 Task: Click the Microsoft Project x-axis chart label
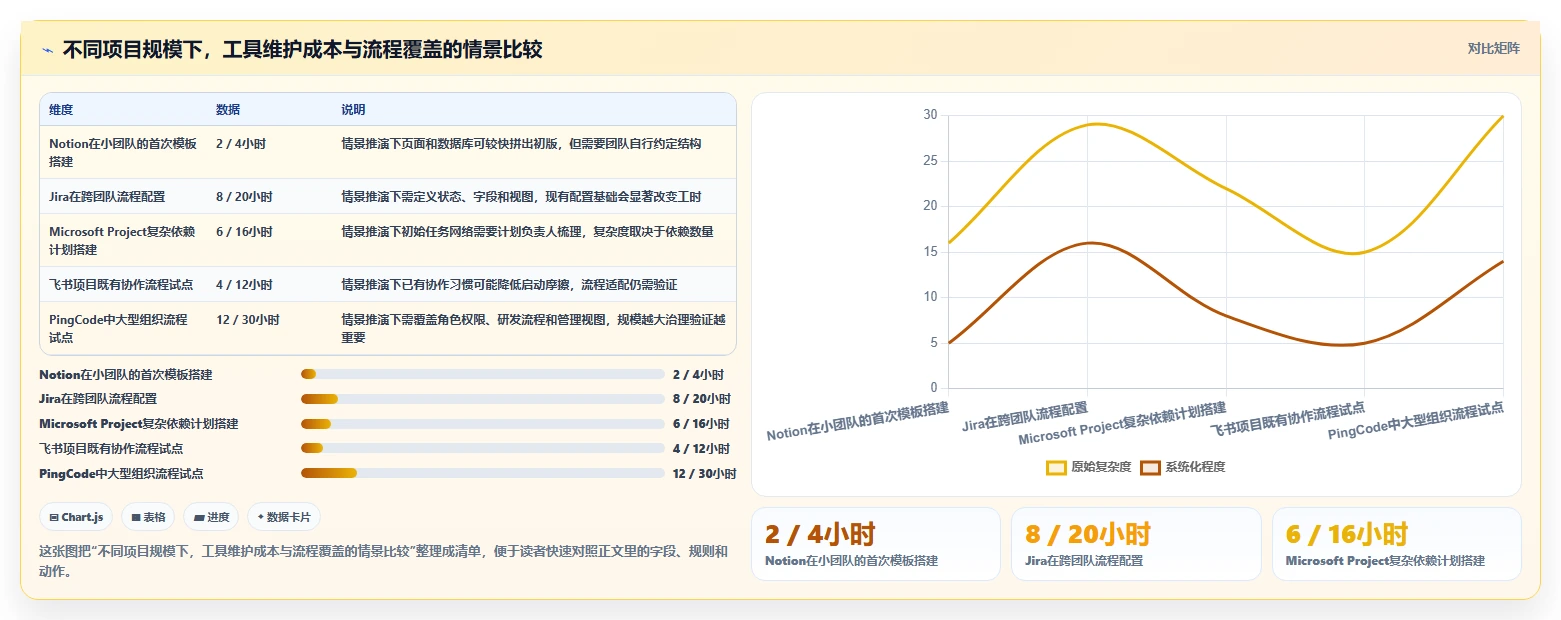coord(1122,424)
